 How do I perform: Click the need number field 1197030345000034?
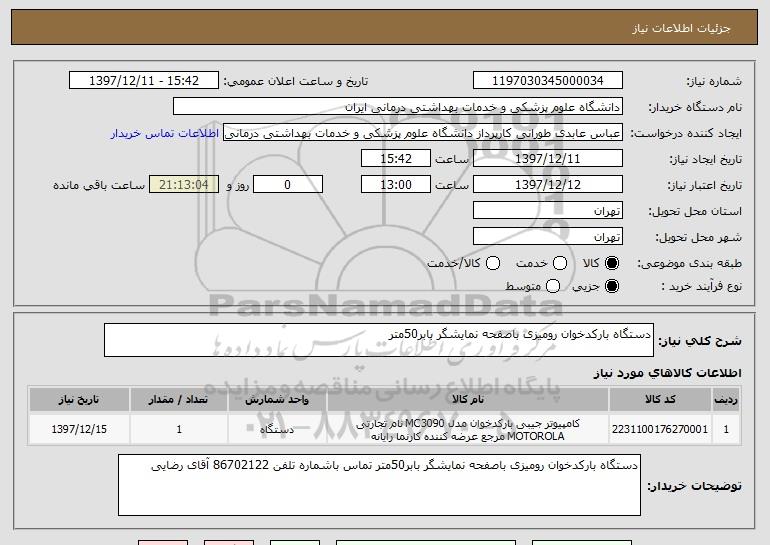click(548, 81)
